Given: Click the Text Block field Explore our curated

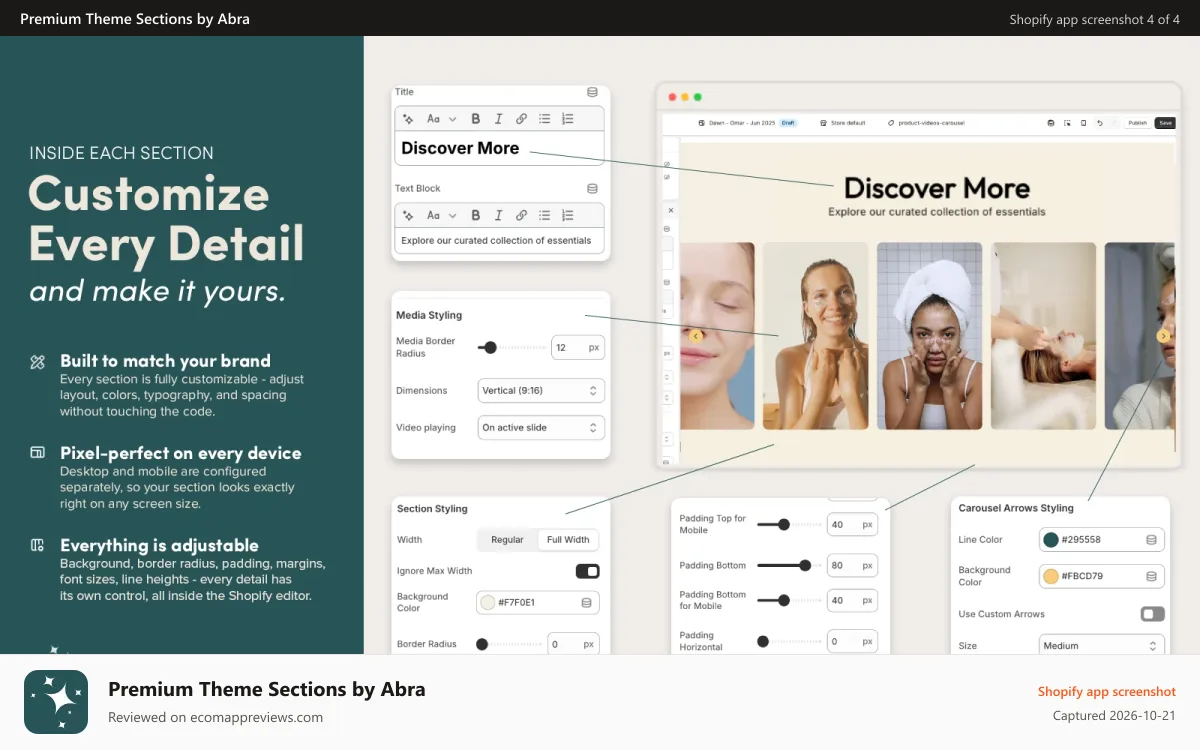Looking at the screenshot, I should click(500, 241).
